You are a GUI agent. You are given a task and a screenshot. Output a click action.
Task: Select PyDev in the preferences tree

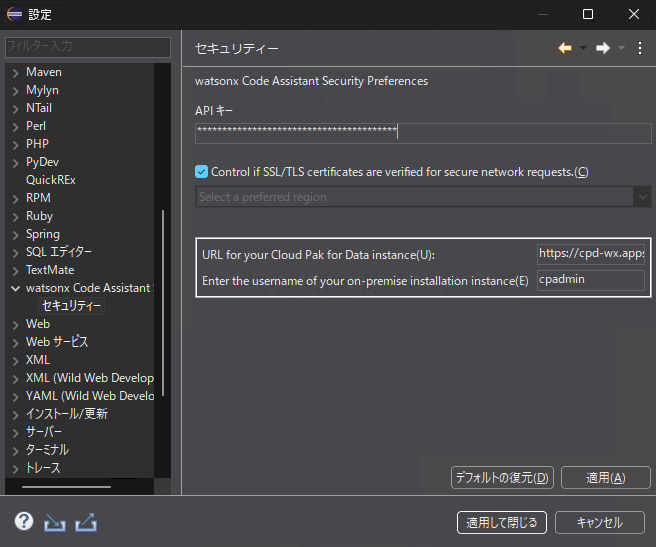[x=42, y=162]
